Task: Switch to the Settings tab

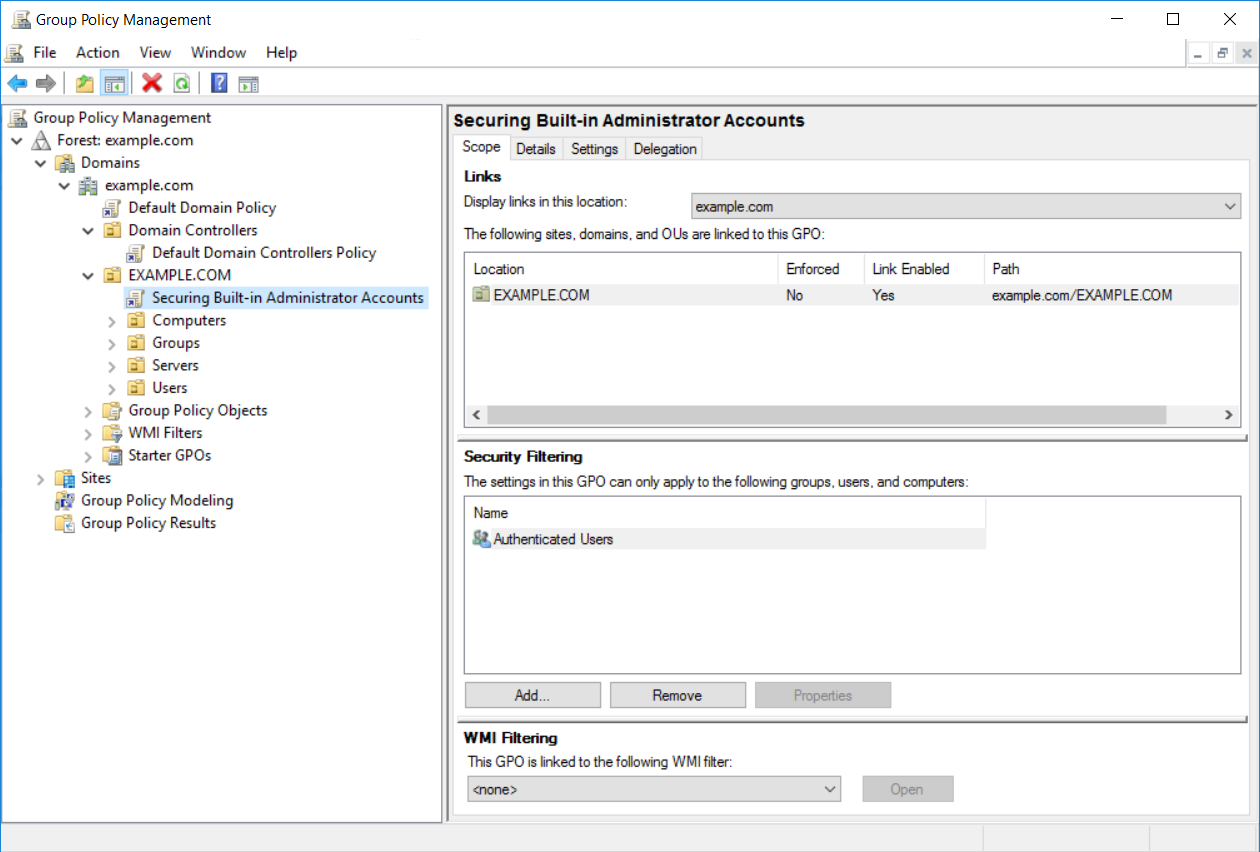Action: [594, 149]
